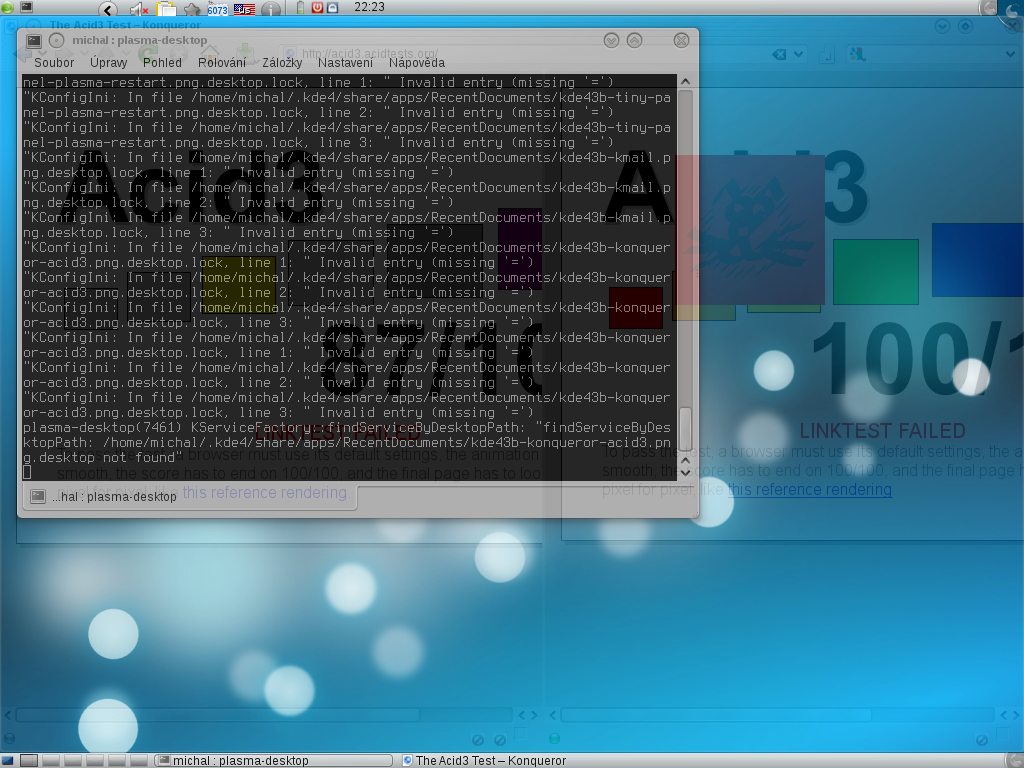1024x768 pixels.
Task: Click the red power button icon
Action: pyautogui.click(x=317, y=8)
